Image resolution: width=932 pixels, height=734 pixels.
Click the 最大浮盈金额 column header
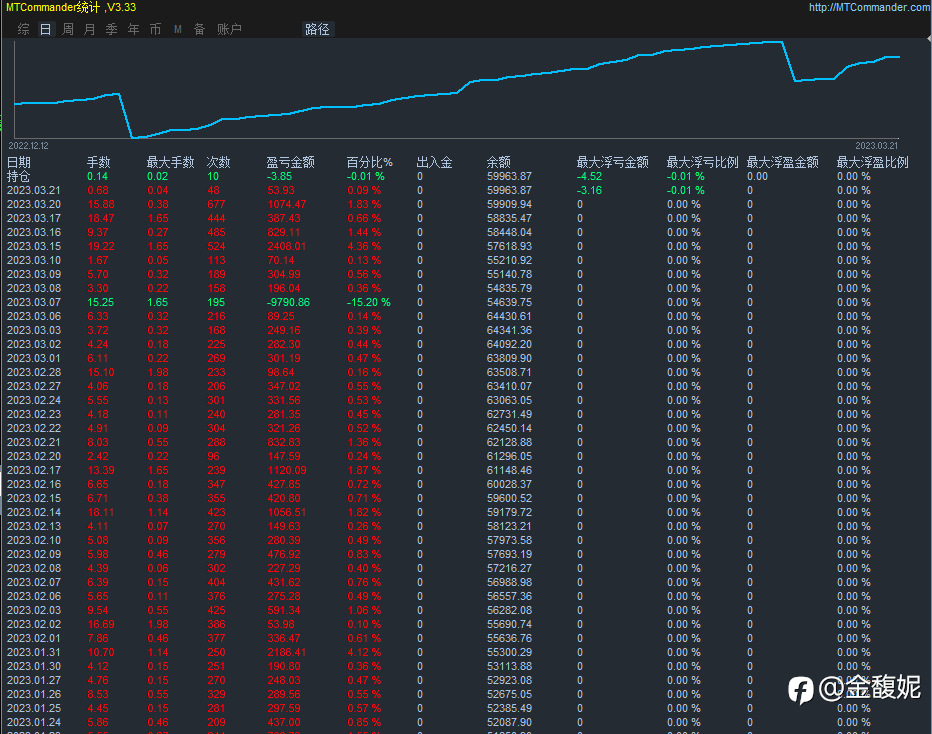(x=783, y=162)
